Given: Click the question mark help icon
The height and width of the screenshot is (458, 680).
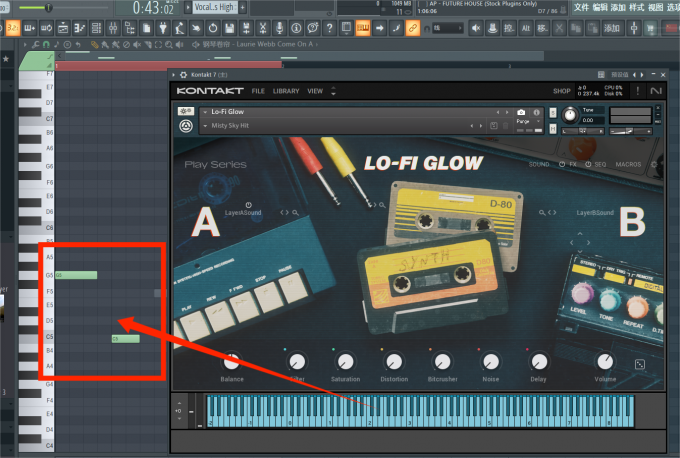Looking at the screenshot, I should point(330,28).
